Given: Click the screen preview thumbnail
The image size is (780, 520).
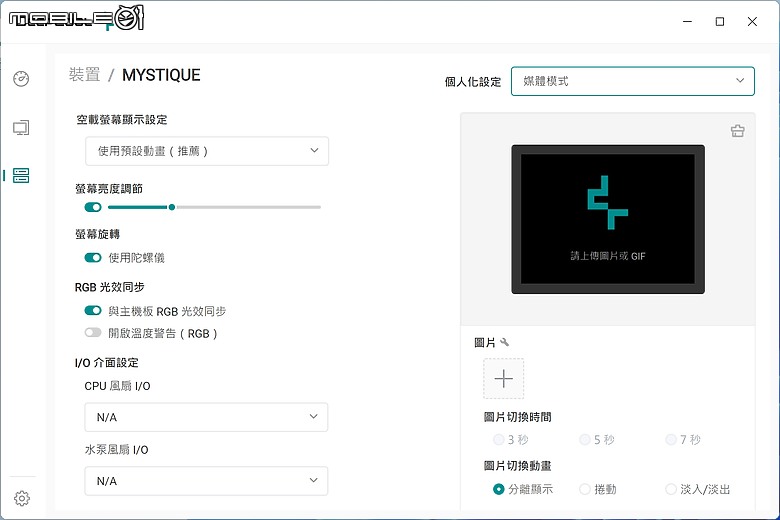Looking at the screenshot, I should coord(608,219).
